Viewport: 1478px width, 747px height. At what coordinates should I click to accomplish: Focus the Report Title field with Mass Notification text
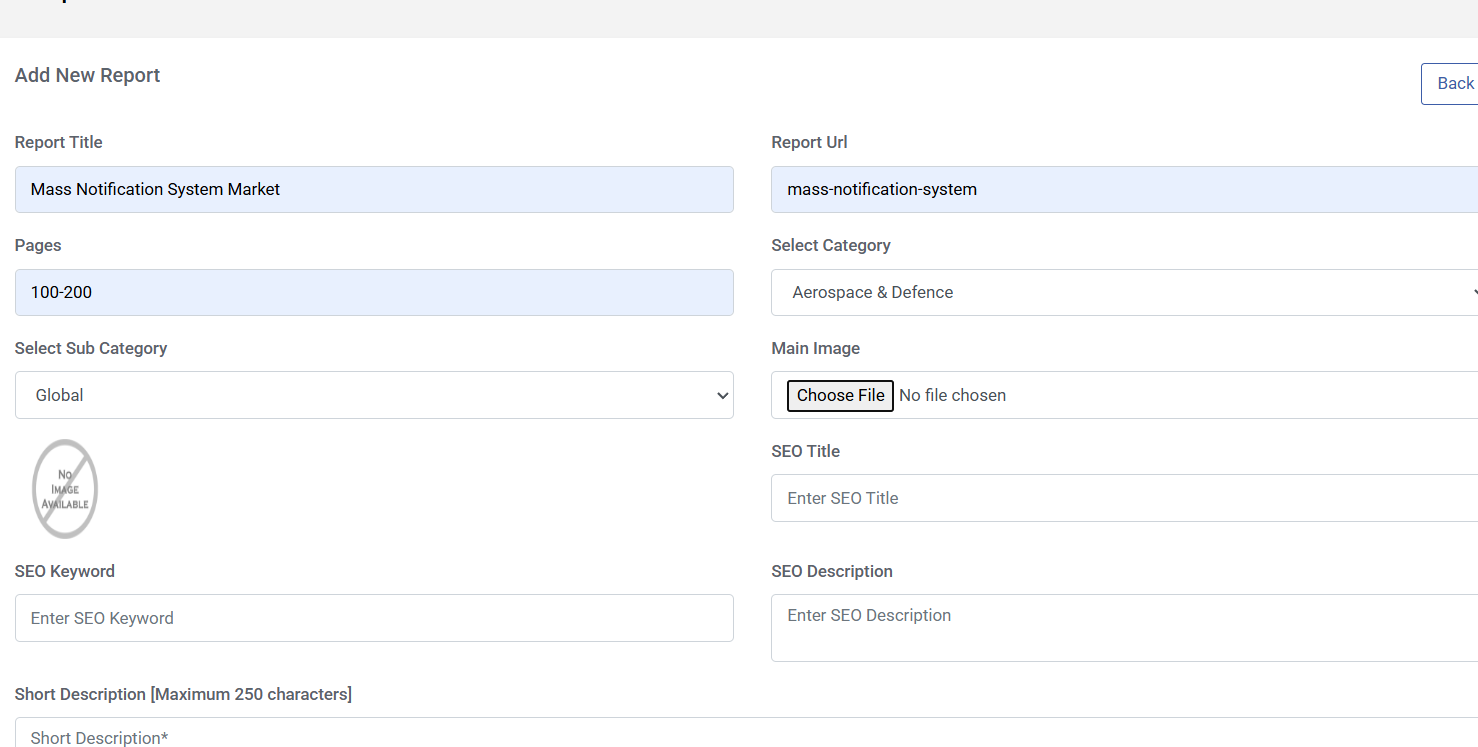click(x=374, y=190)
